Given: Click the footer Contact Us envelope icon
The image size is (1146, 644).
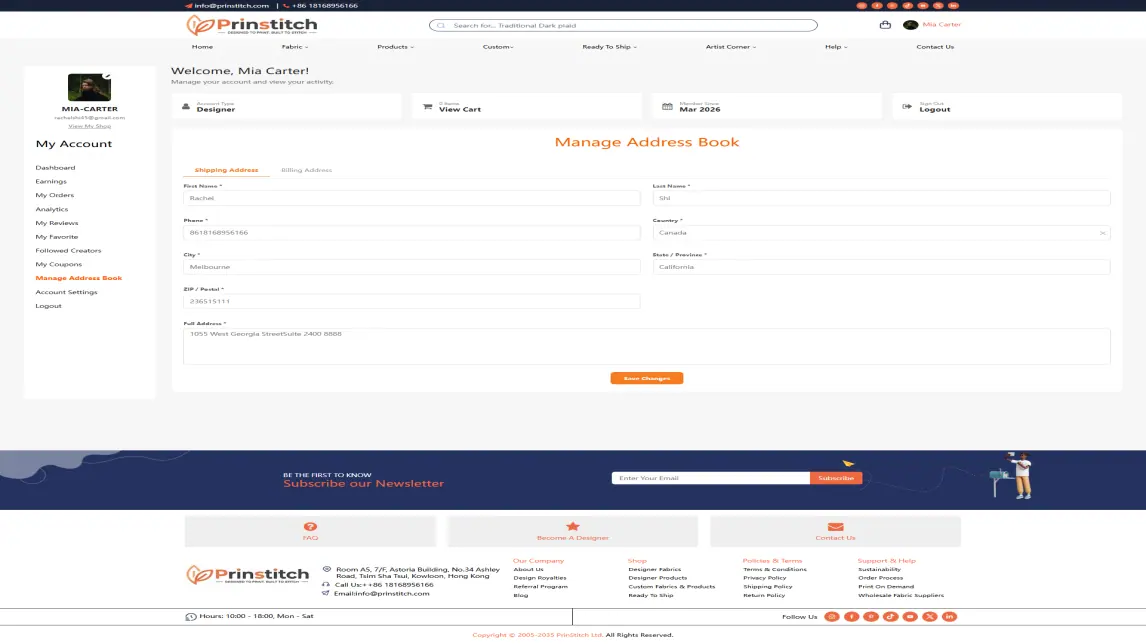Looking at the screenshot, I should 835,526.
